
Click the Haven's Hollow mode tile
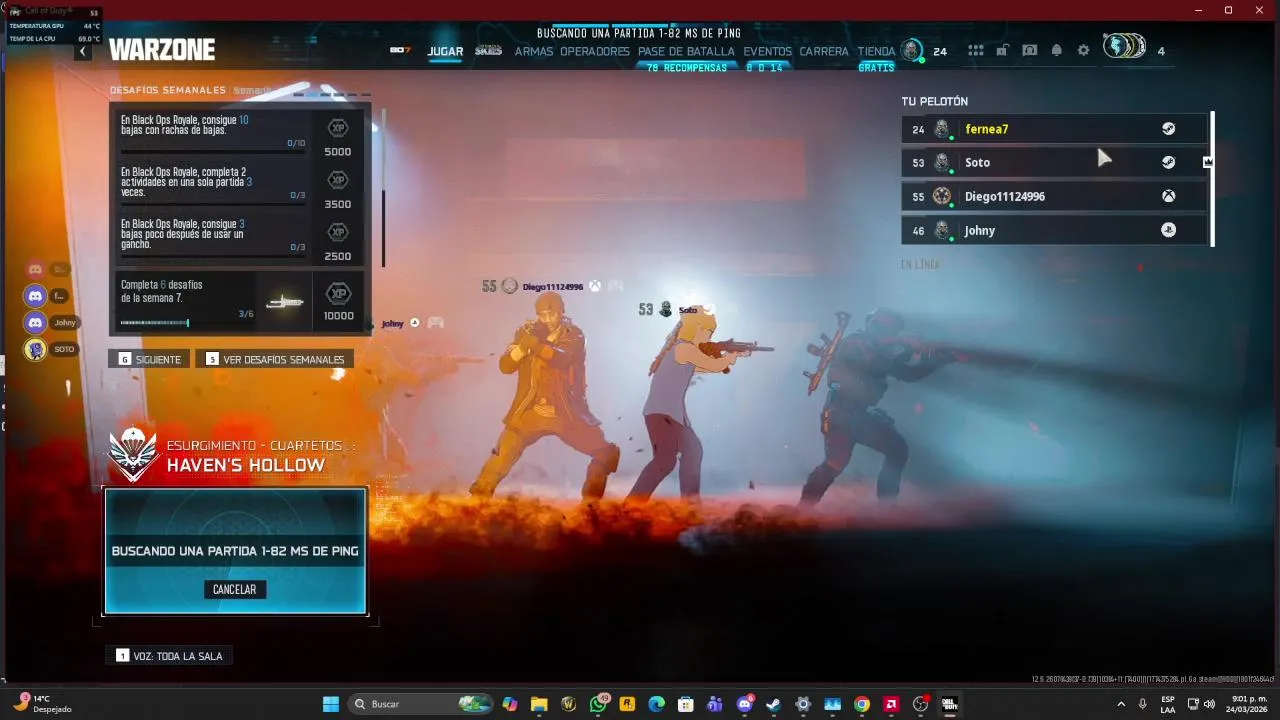235,551
